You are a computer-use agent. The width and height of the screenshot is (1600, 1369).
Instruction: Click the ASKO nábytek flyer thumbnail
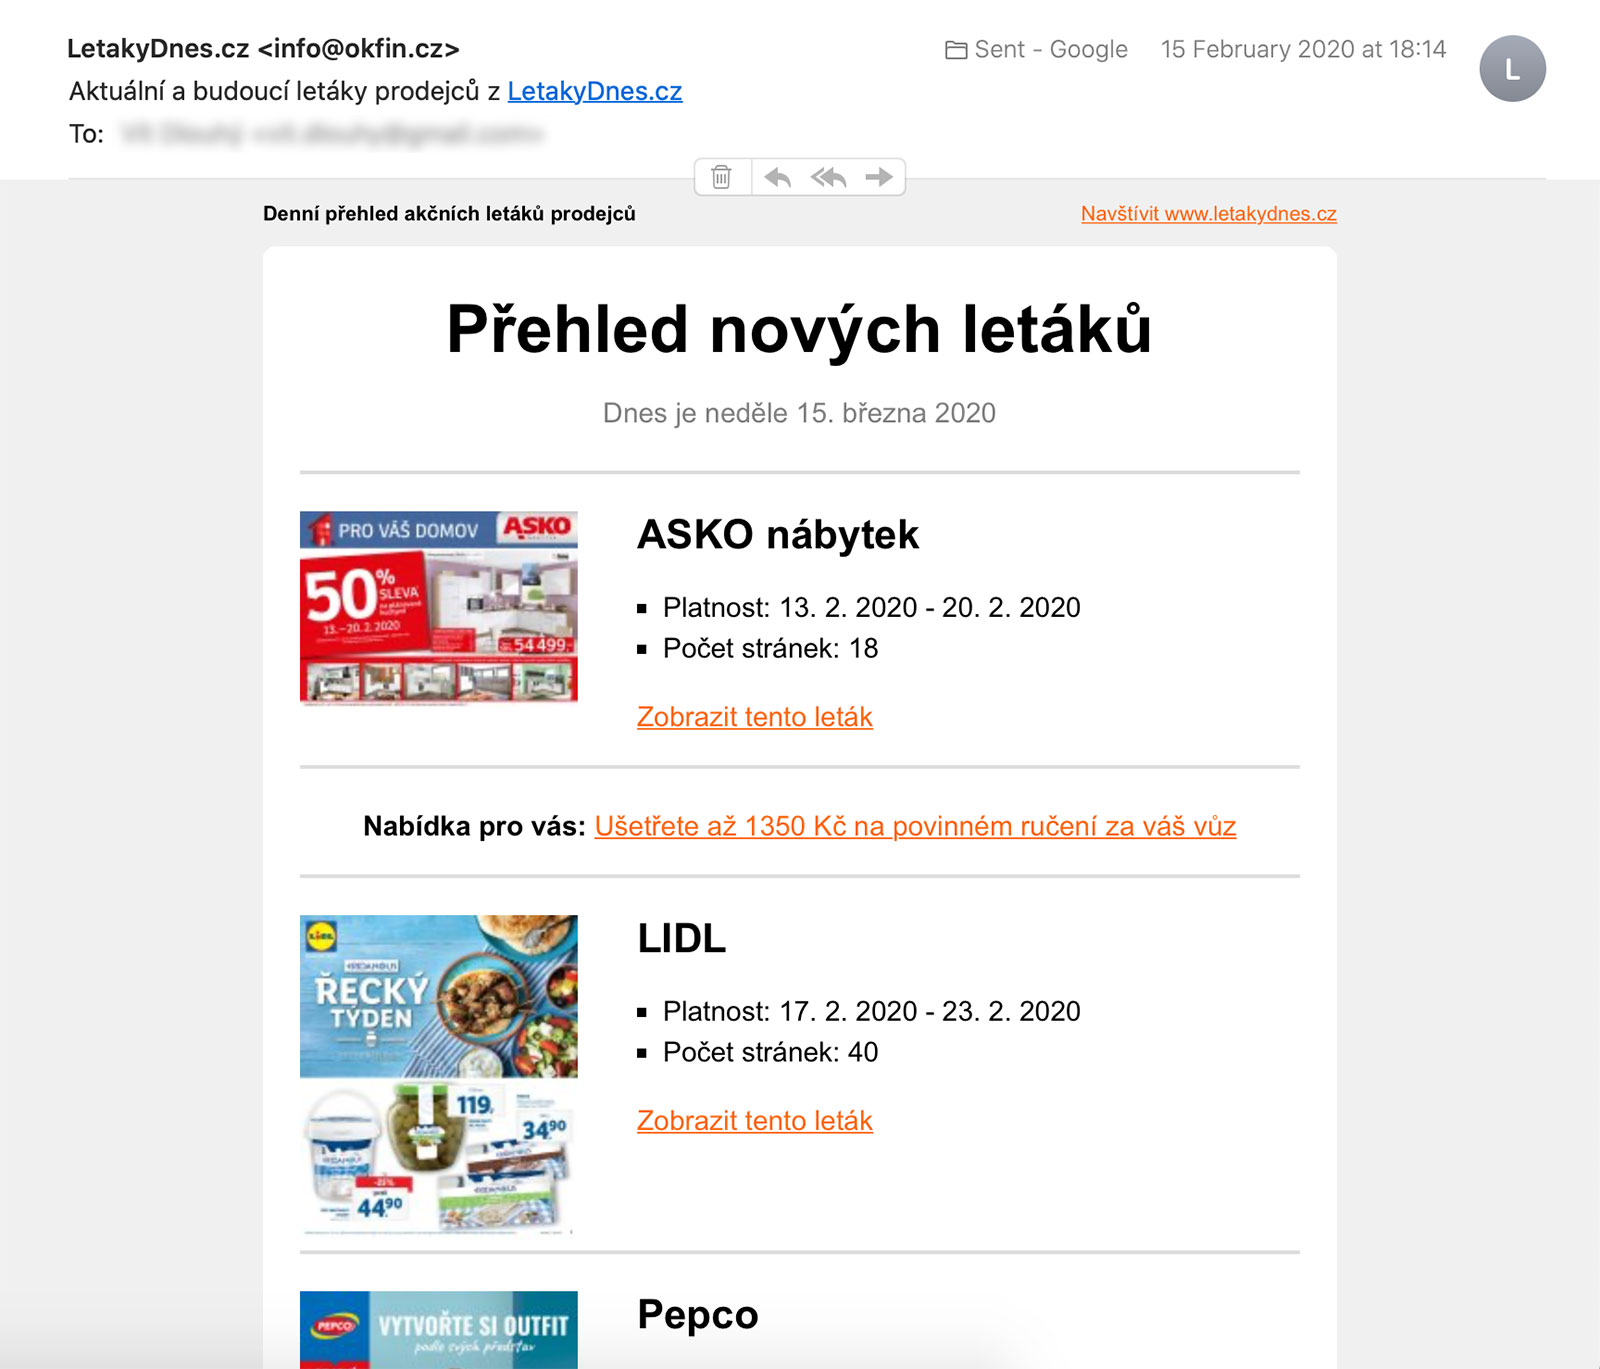tap(439, 608)
